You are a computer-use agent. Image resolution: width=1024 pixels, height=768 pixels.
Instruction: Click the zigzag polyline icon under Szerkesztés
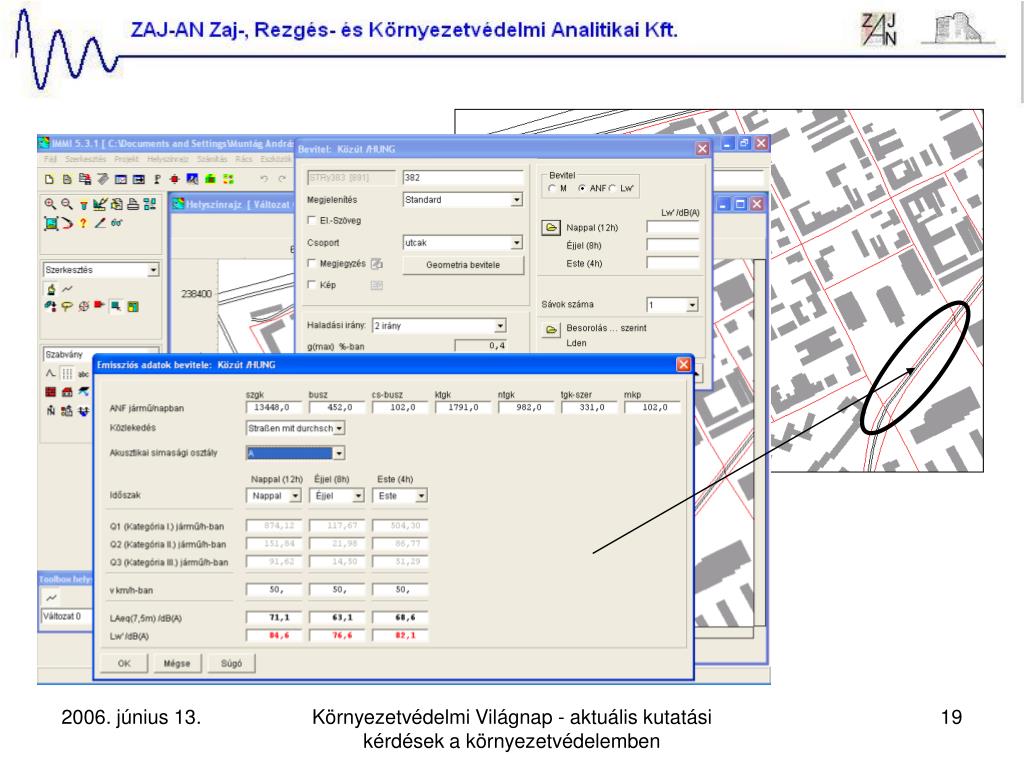point(67,289)
